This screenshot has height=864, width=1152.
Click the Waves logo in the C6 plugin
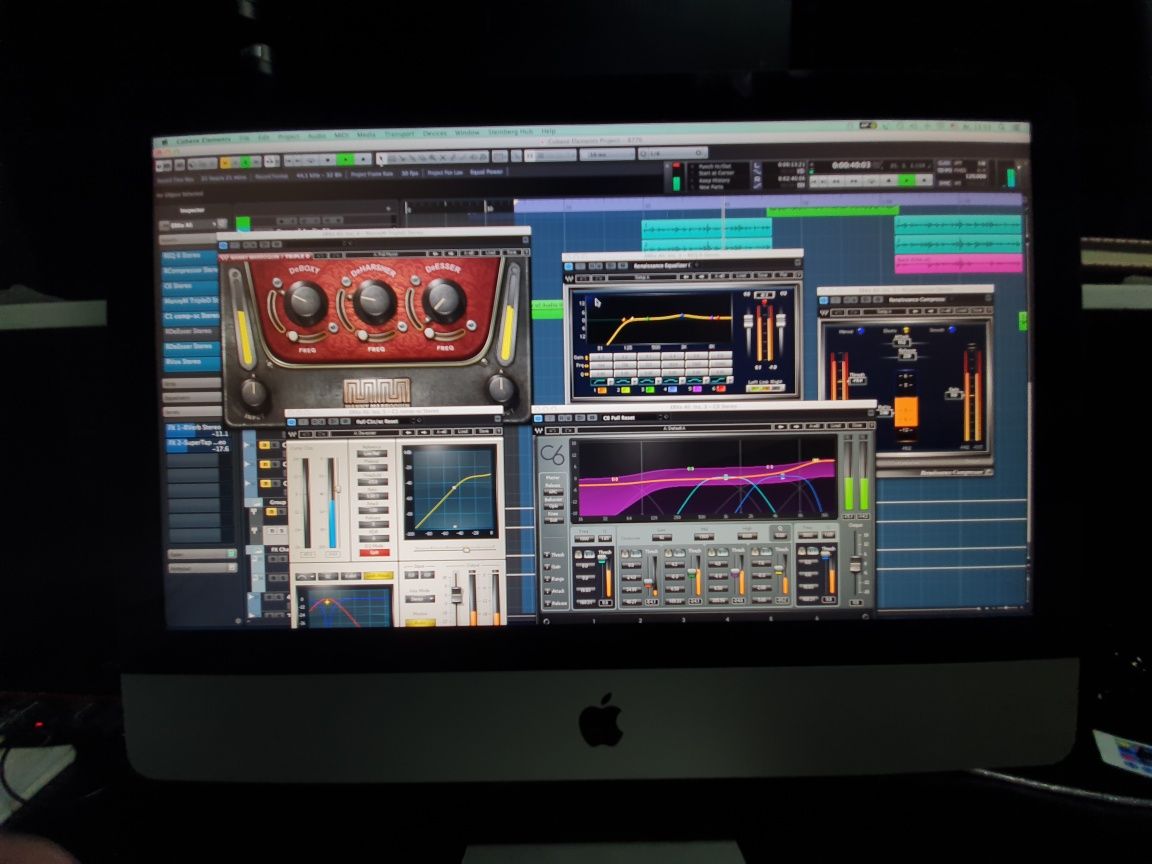click(540, 429)
